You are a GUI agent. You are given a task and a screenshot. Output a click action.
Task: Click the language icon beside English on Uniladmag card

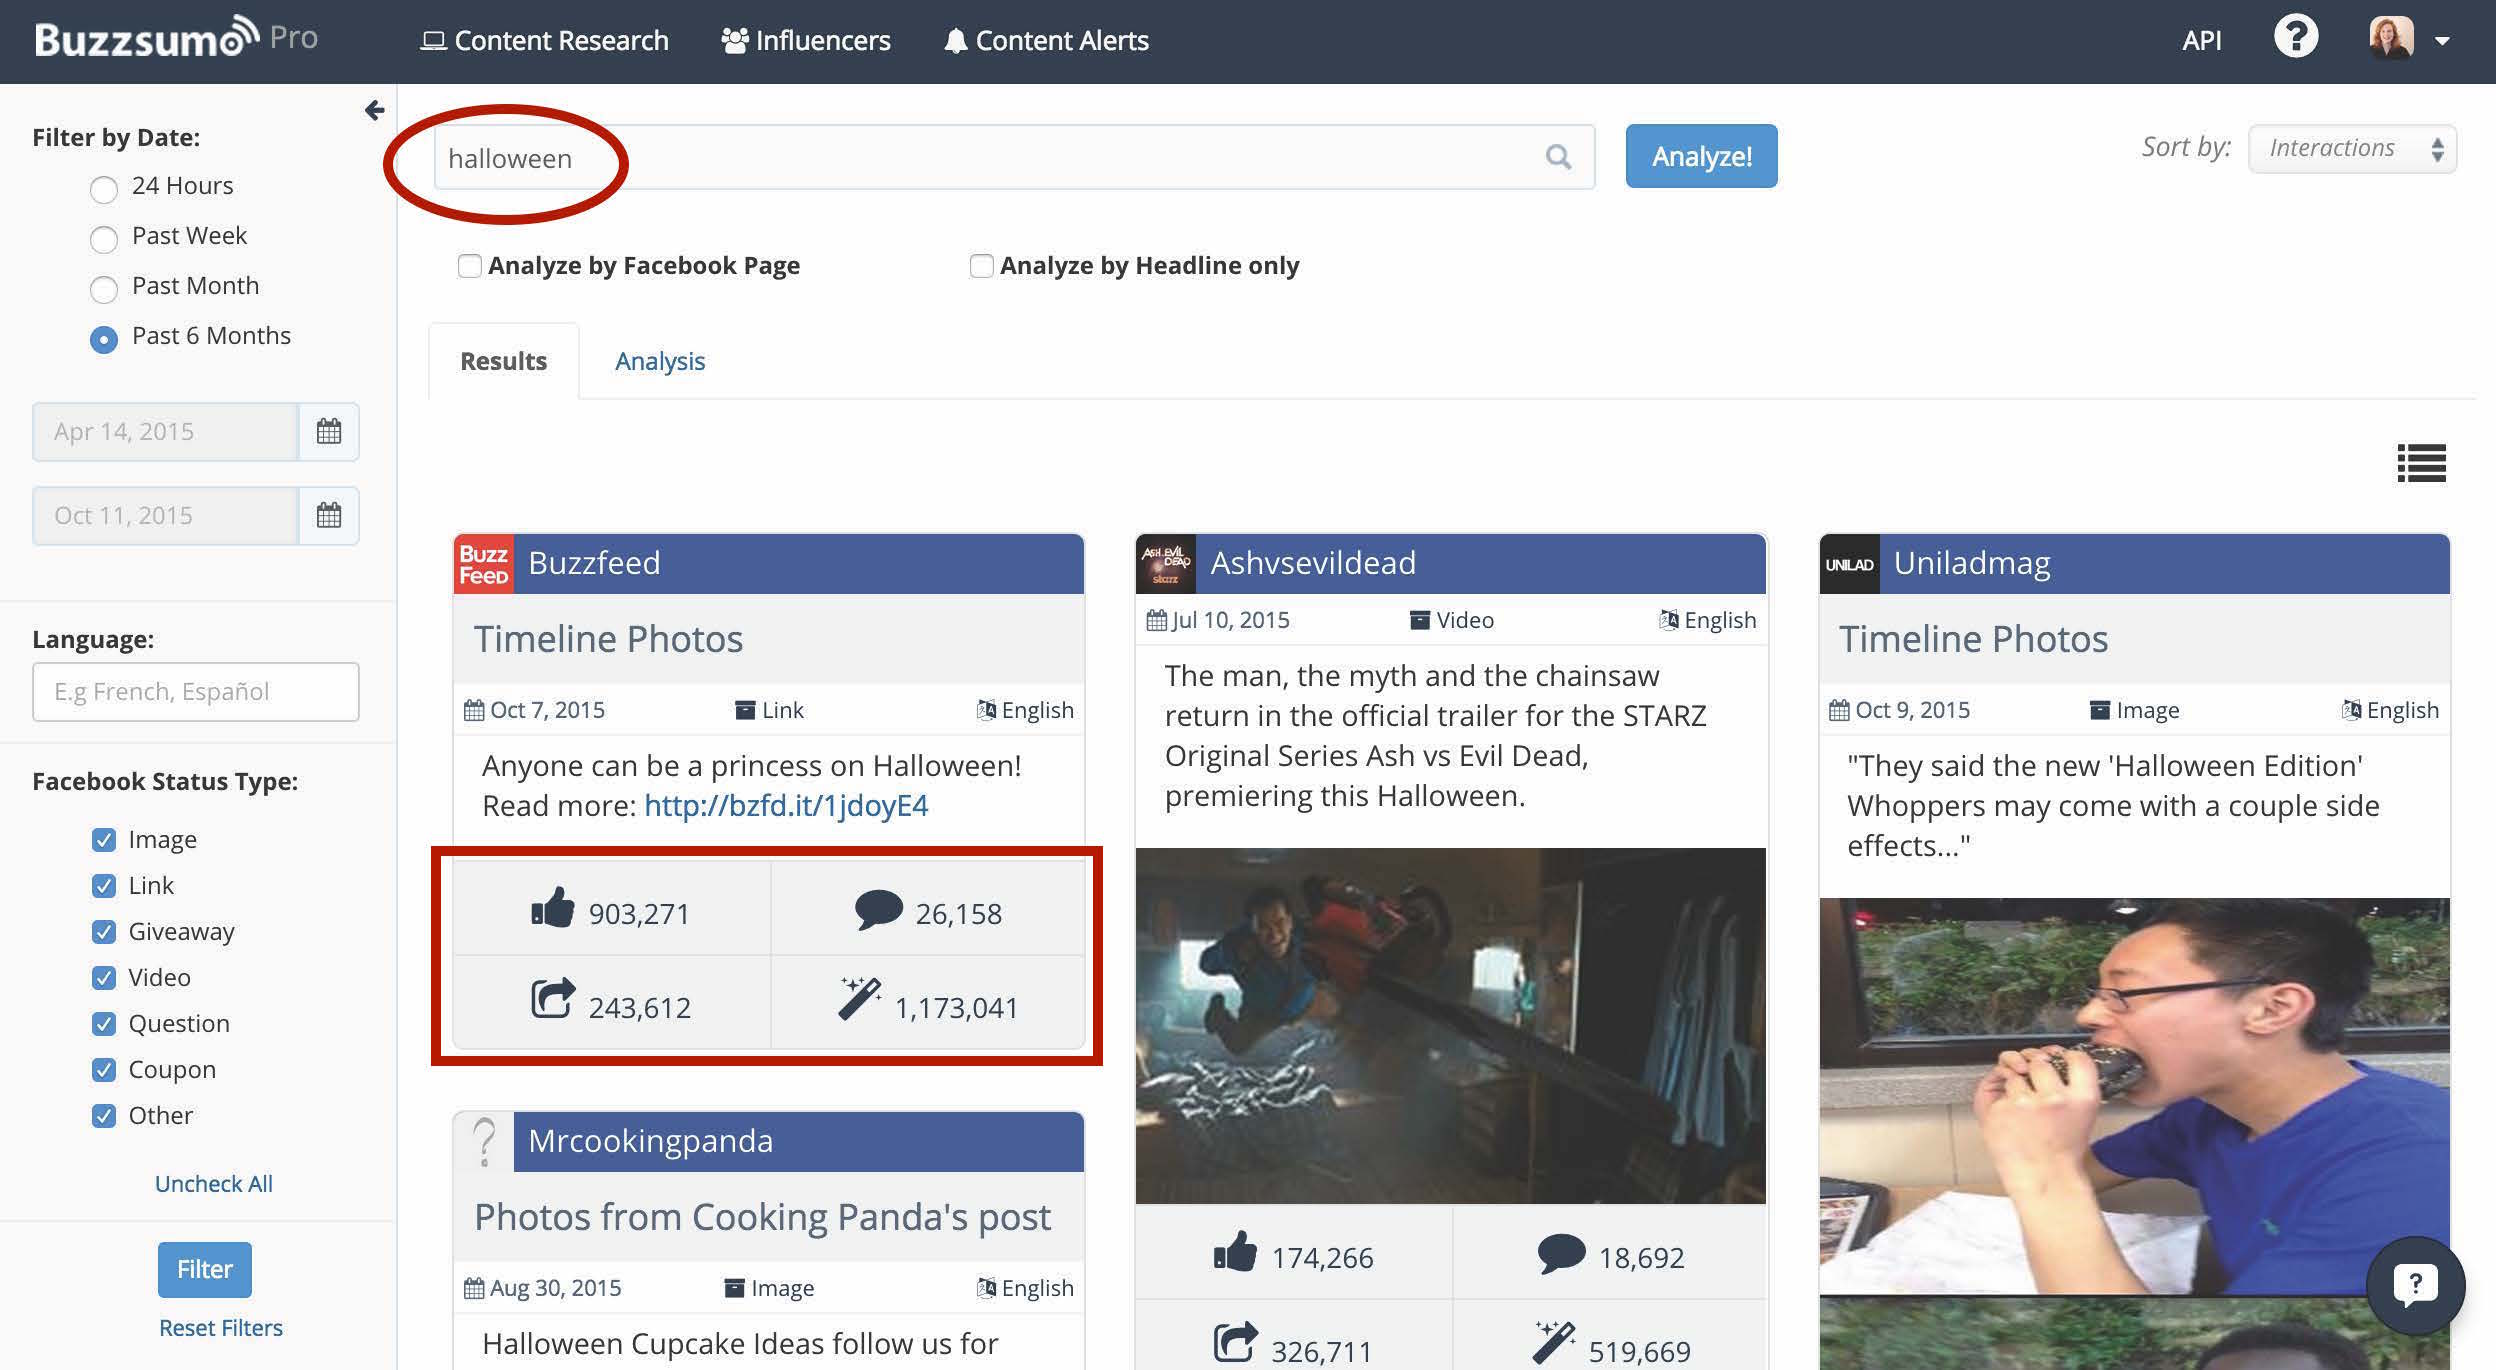tap(2351, 710)
